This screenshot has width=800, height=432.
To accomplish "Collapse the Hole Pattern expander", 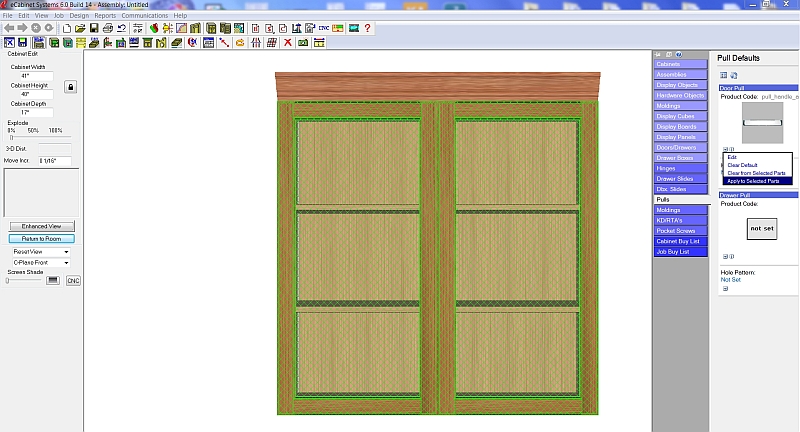I will click(x=724, y=288).
